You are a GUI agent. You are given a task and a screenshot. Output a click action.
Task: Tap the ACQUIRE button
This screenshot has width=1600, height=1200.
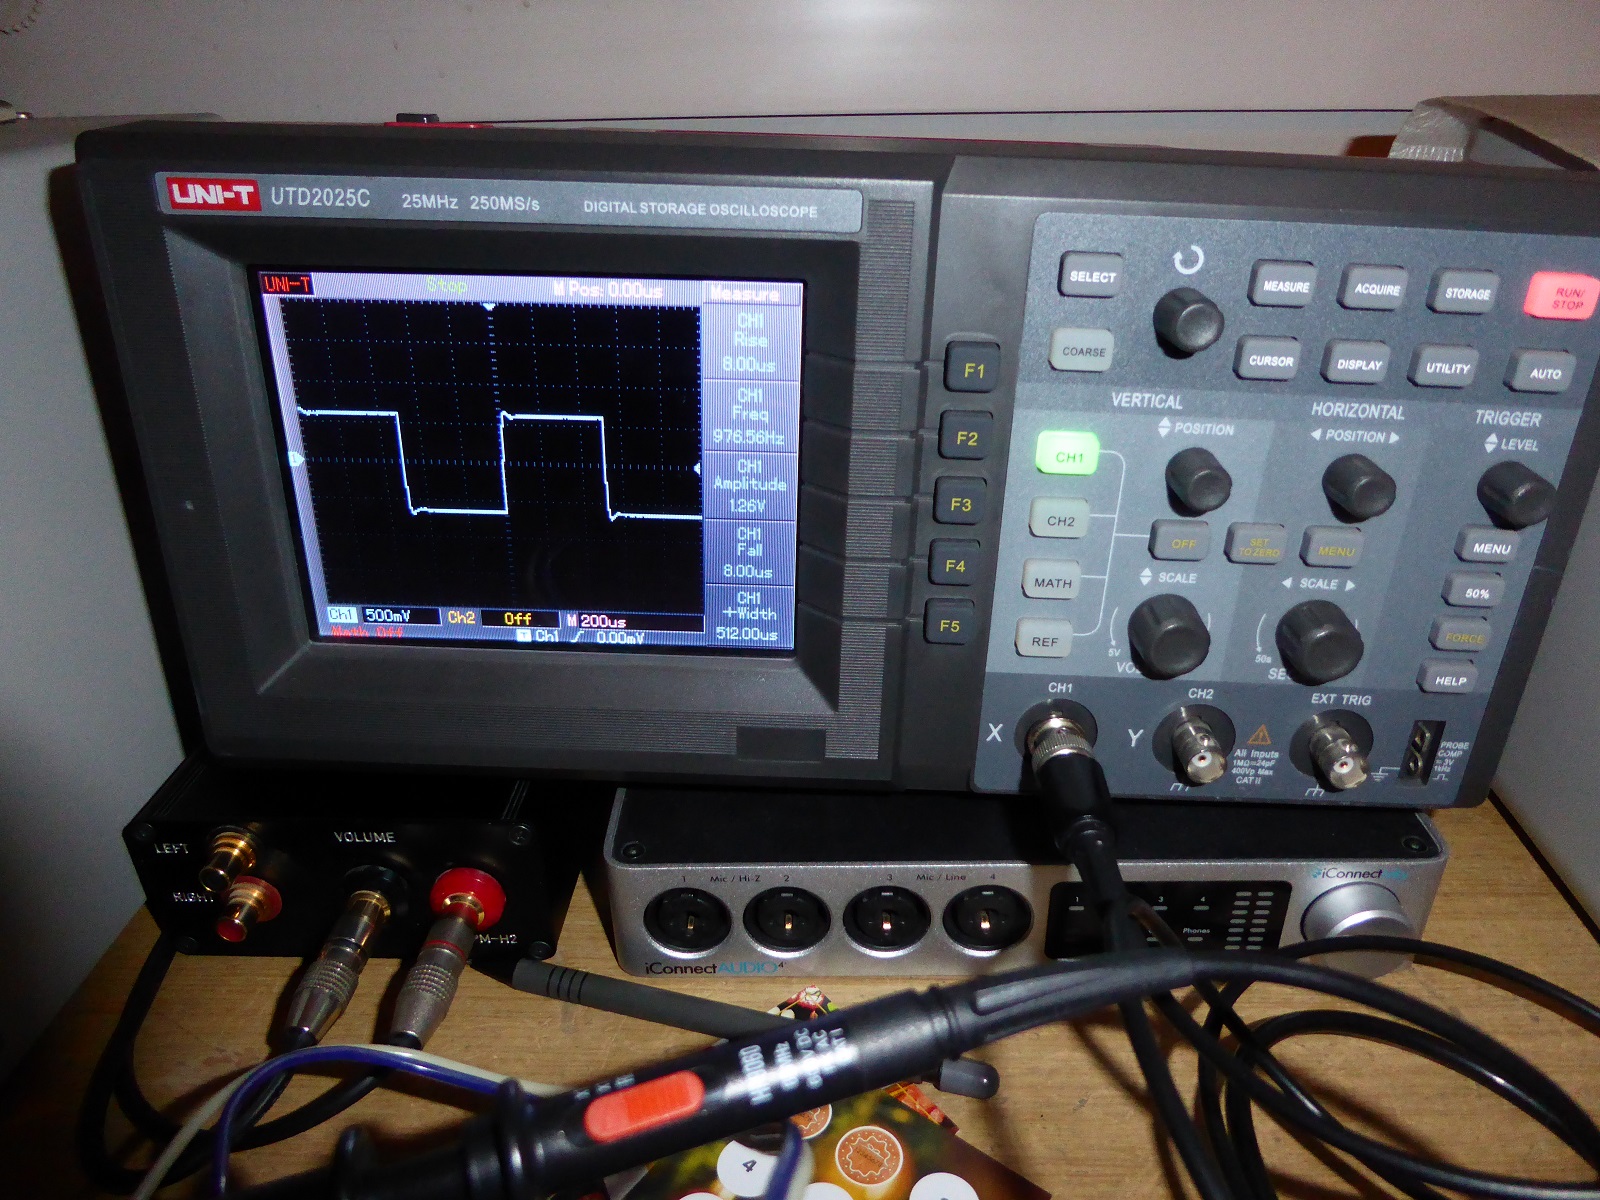pyautogui.click(x=1375, y=289)
